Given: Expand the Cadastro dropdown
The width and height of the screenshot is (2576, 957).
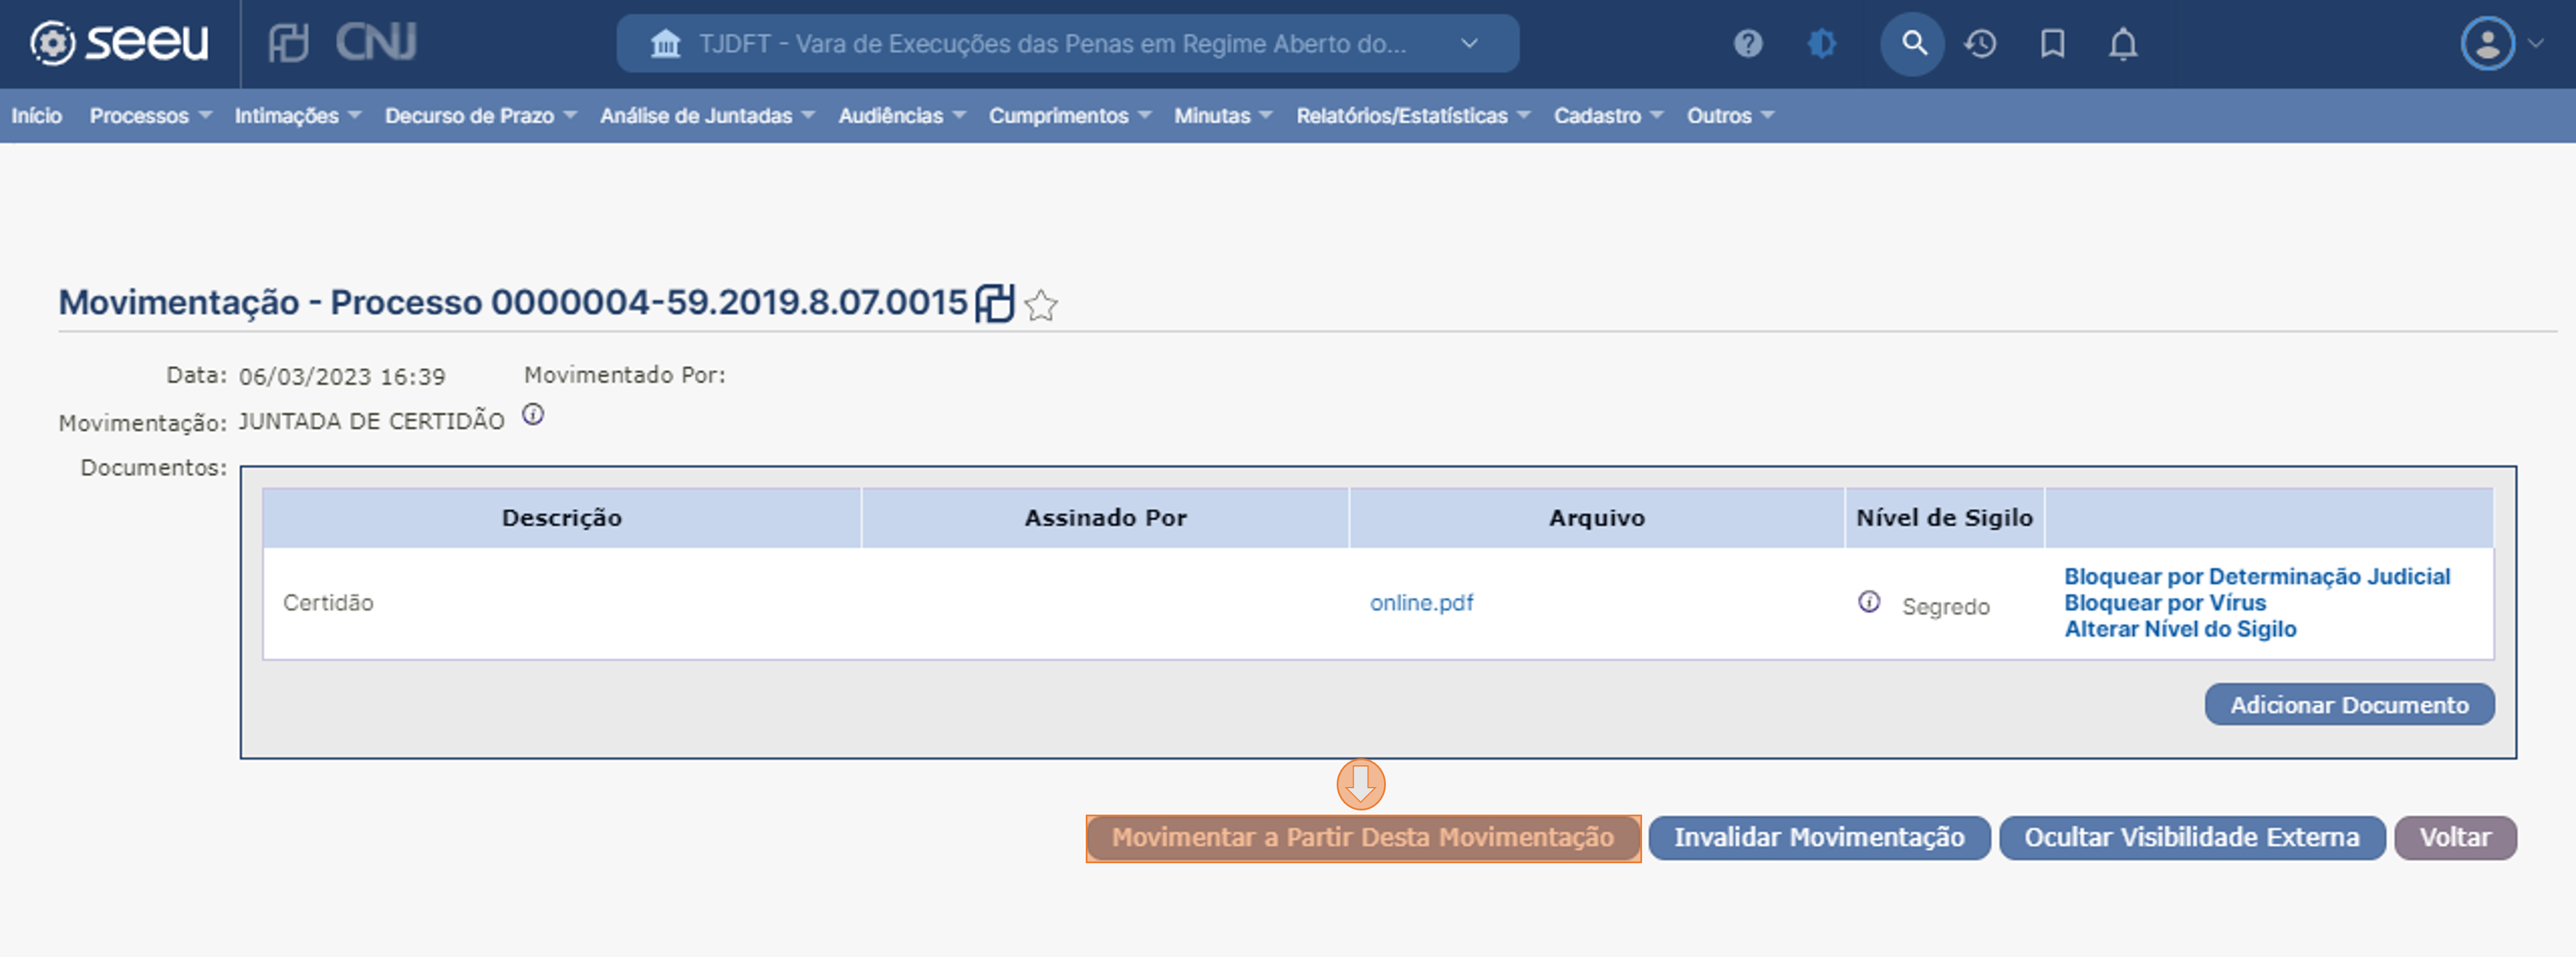Looking at the screenshot, I should click(1608, 115).
